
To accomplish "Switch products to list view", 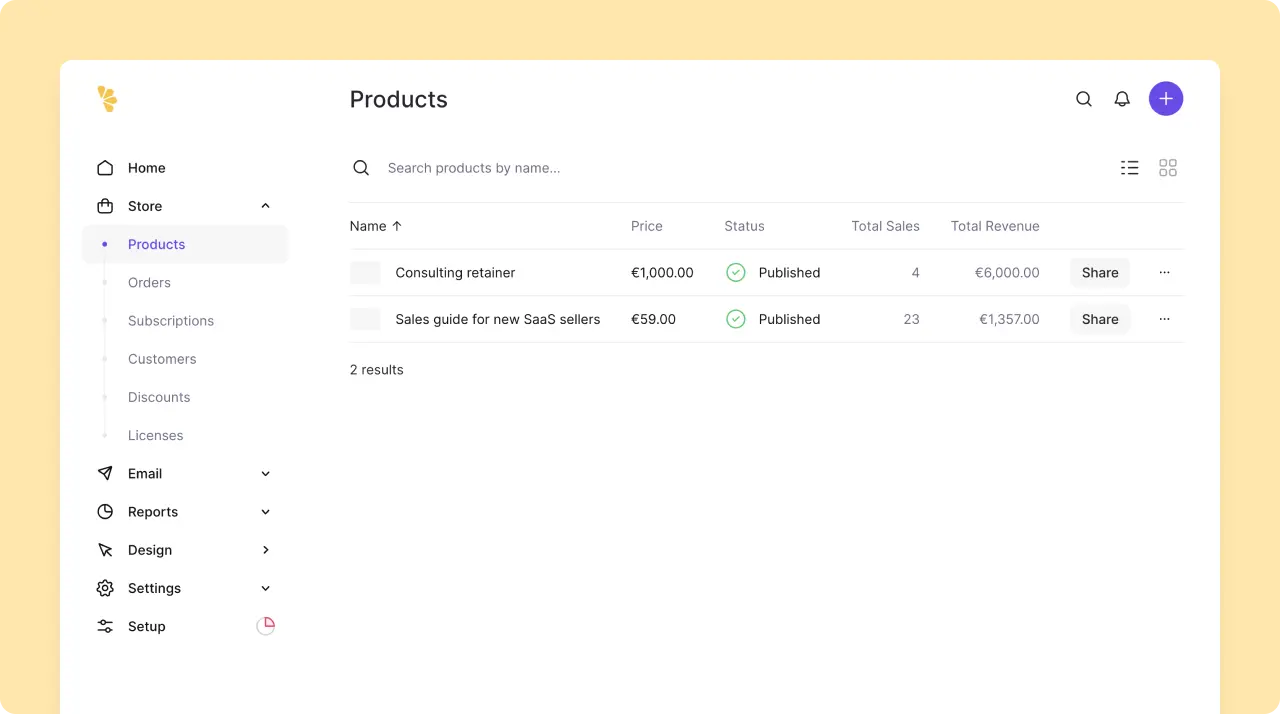I will pyautogui.click(x=1130, y=168).
